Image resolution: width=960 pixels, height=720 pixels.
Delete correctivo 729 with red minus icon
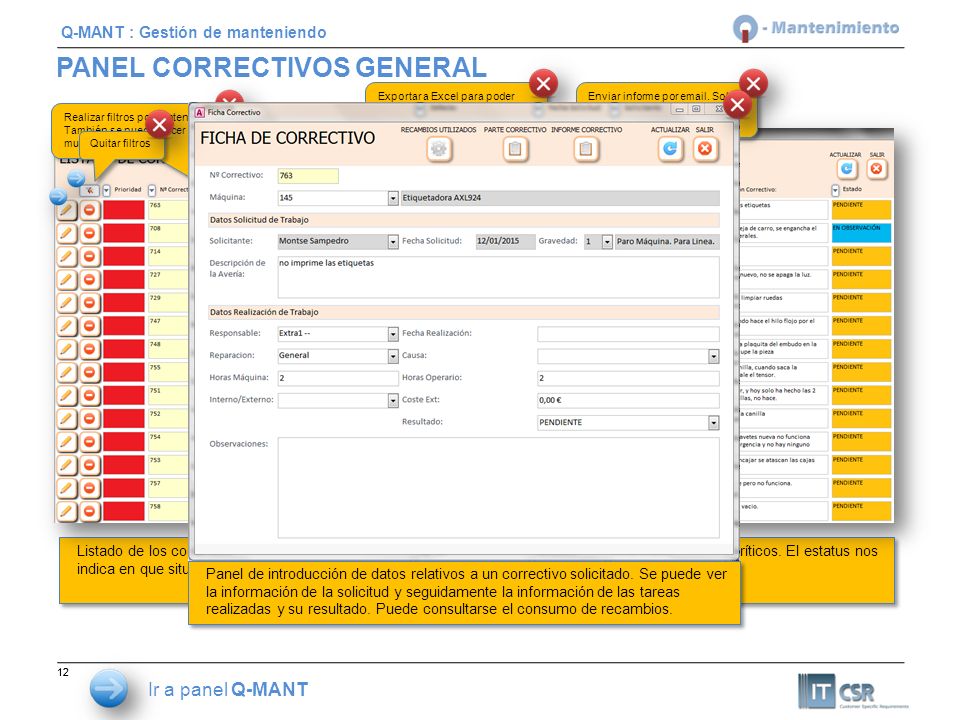coord(90,303)
